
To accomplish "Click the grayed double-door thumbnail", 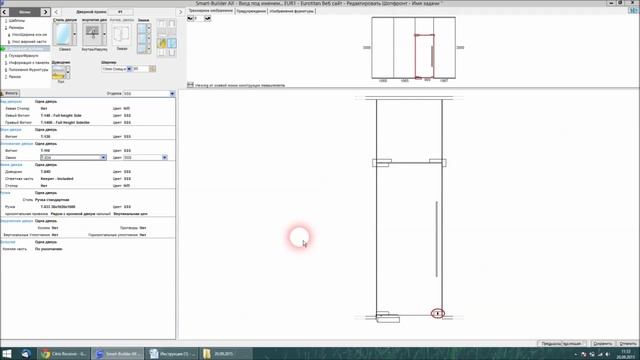I will (x=122, y=34).
